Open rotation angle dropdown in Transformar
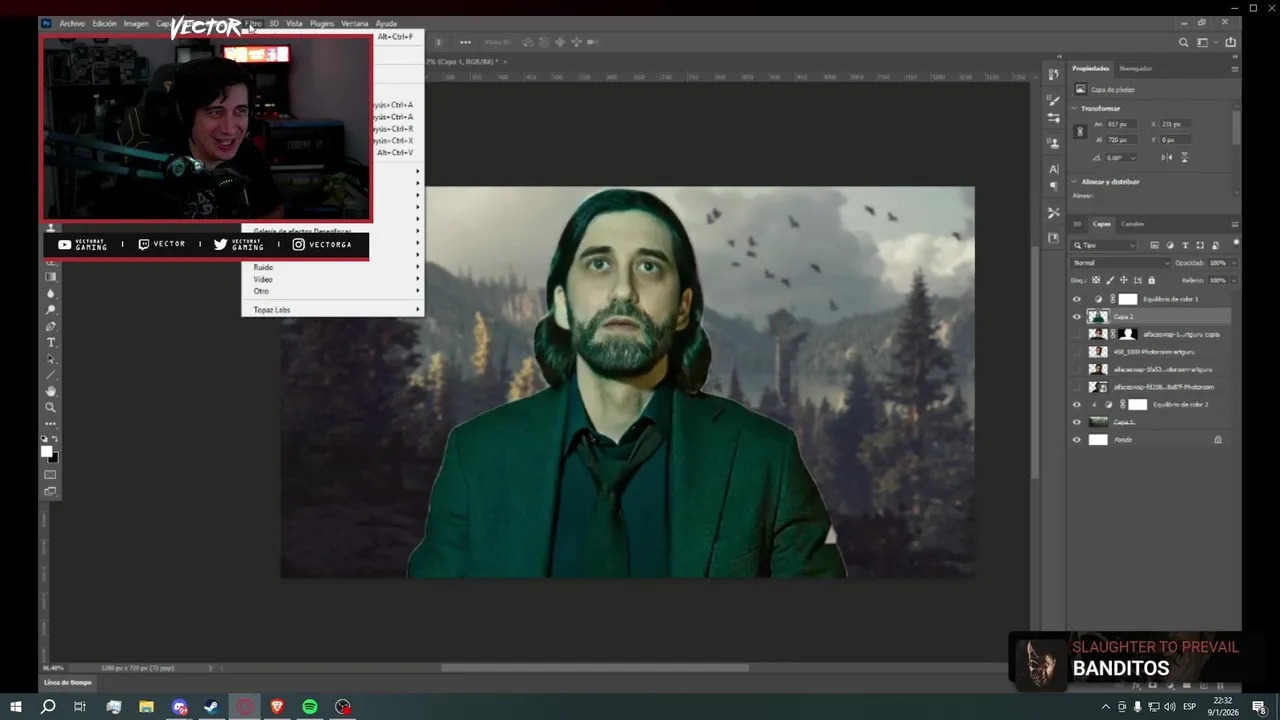1280x720 pixels. 1133,158
